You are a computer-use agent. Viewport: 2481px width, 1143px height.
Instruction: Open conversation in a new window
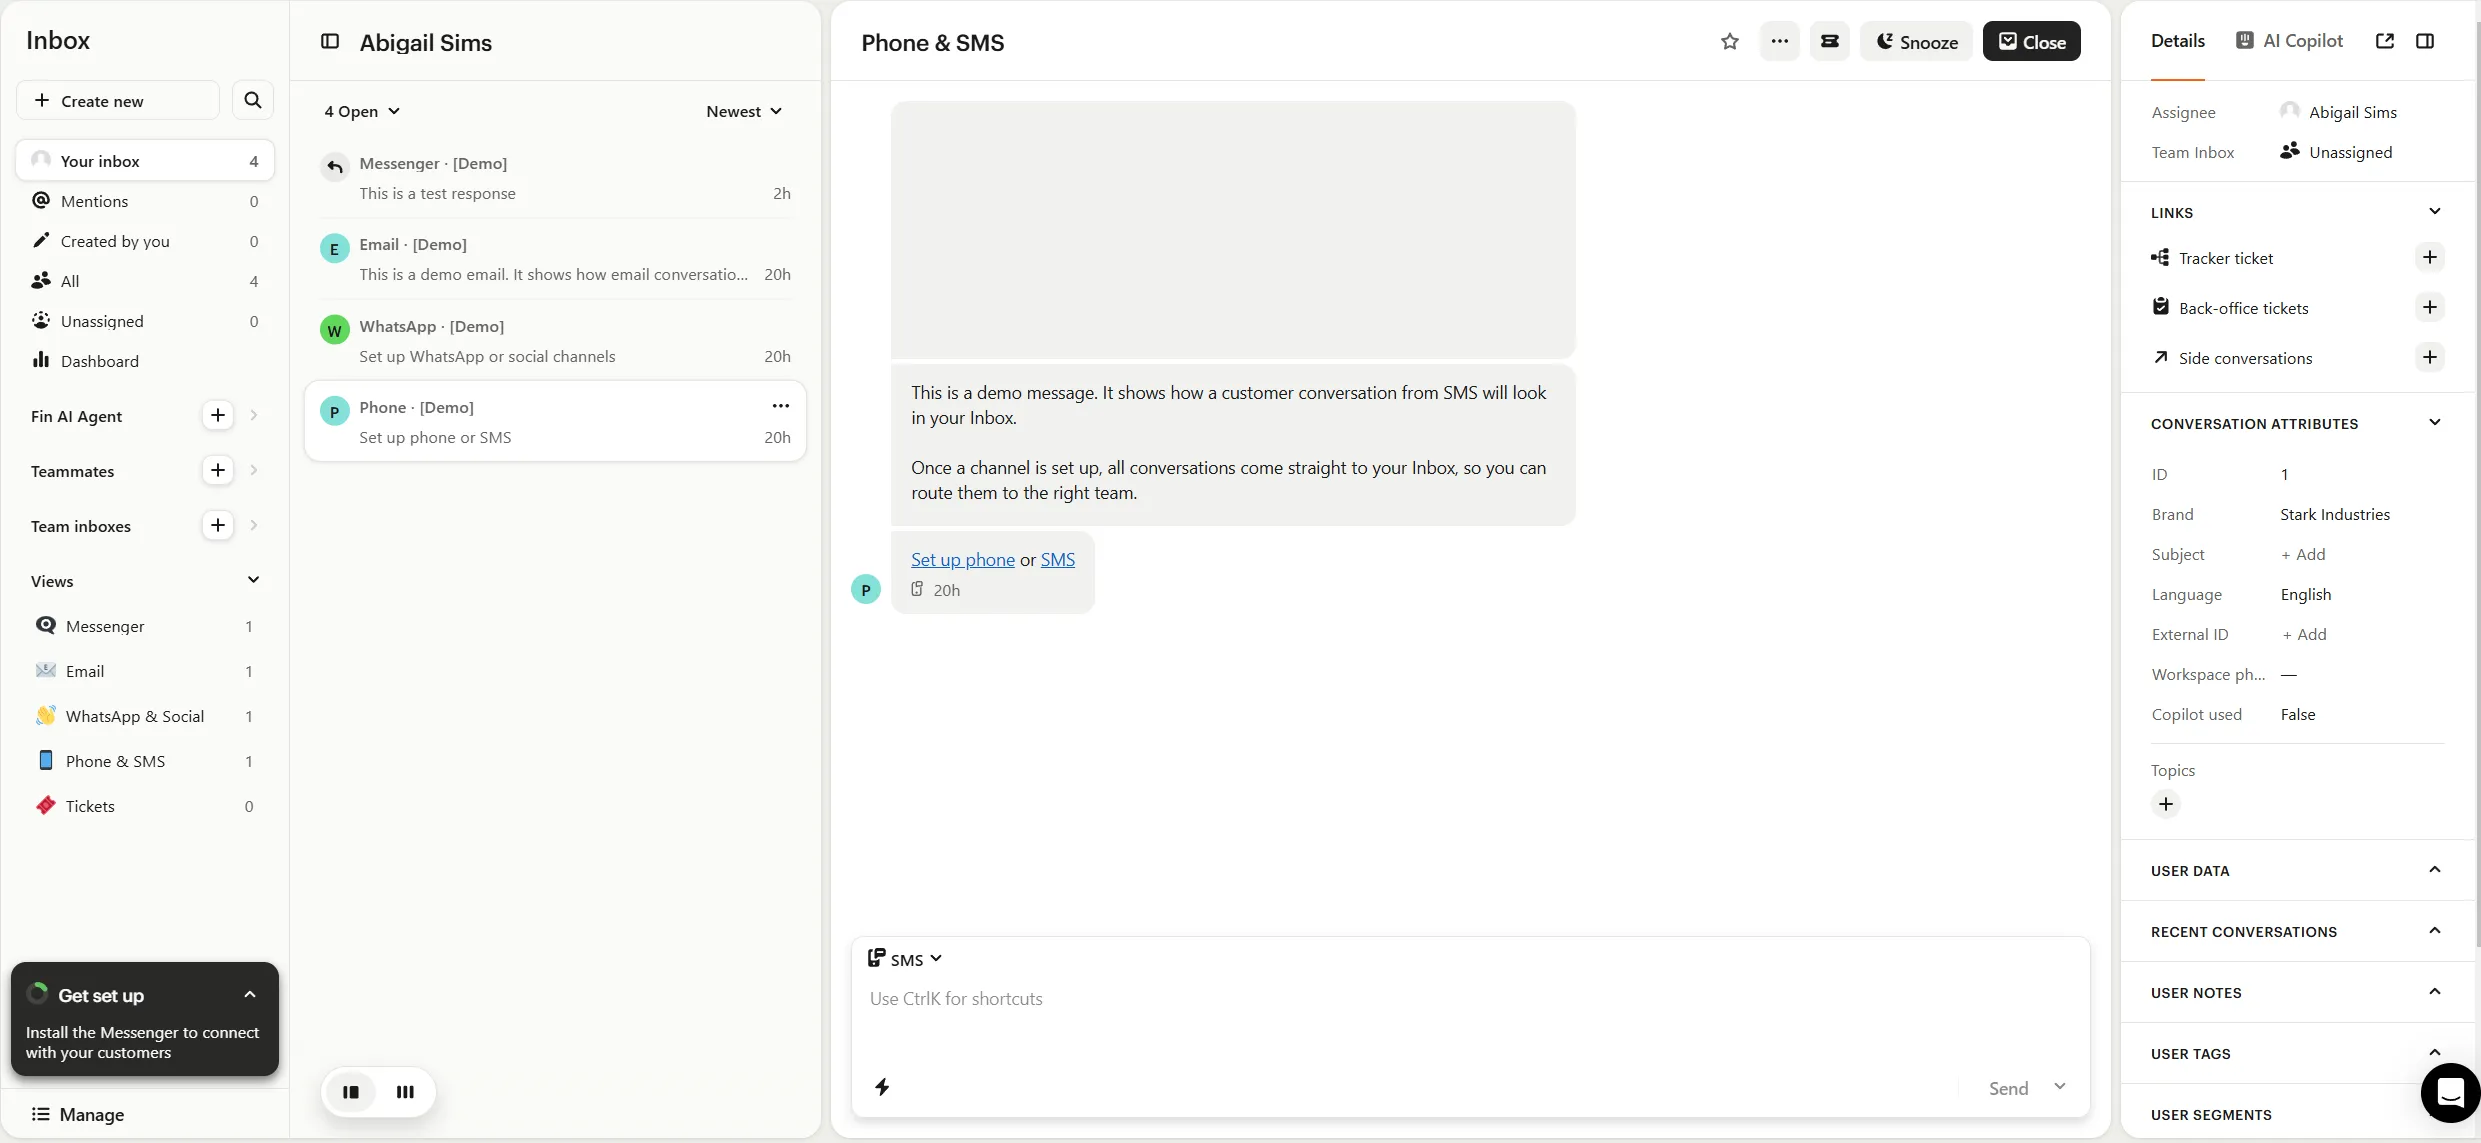point(2386,41)
